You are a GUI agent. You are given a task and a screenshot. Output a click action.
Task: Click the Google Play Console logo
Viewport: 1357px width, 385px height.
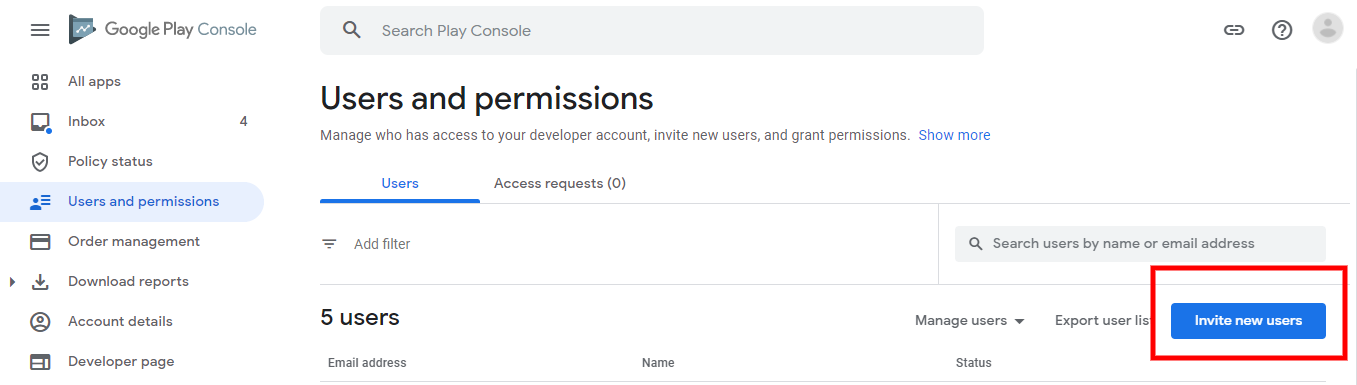[162, 30]
